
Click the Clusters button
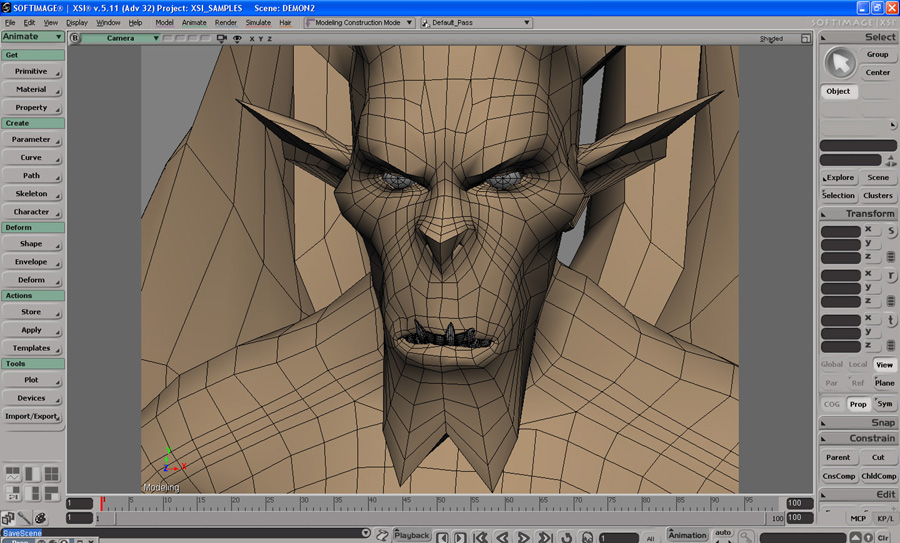[878, 196]
